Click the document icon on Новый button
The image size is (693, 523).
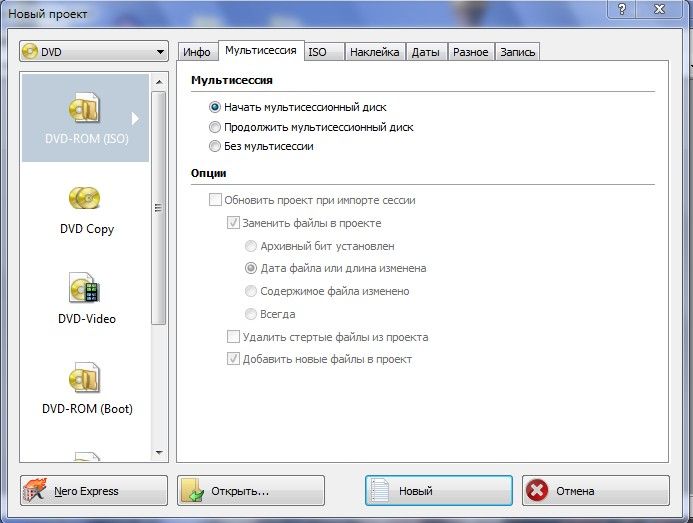[x=380, y=491]
